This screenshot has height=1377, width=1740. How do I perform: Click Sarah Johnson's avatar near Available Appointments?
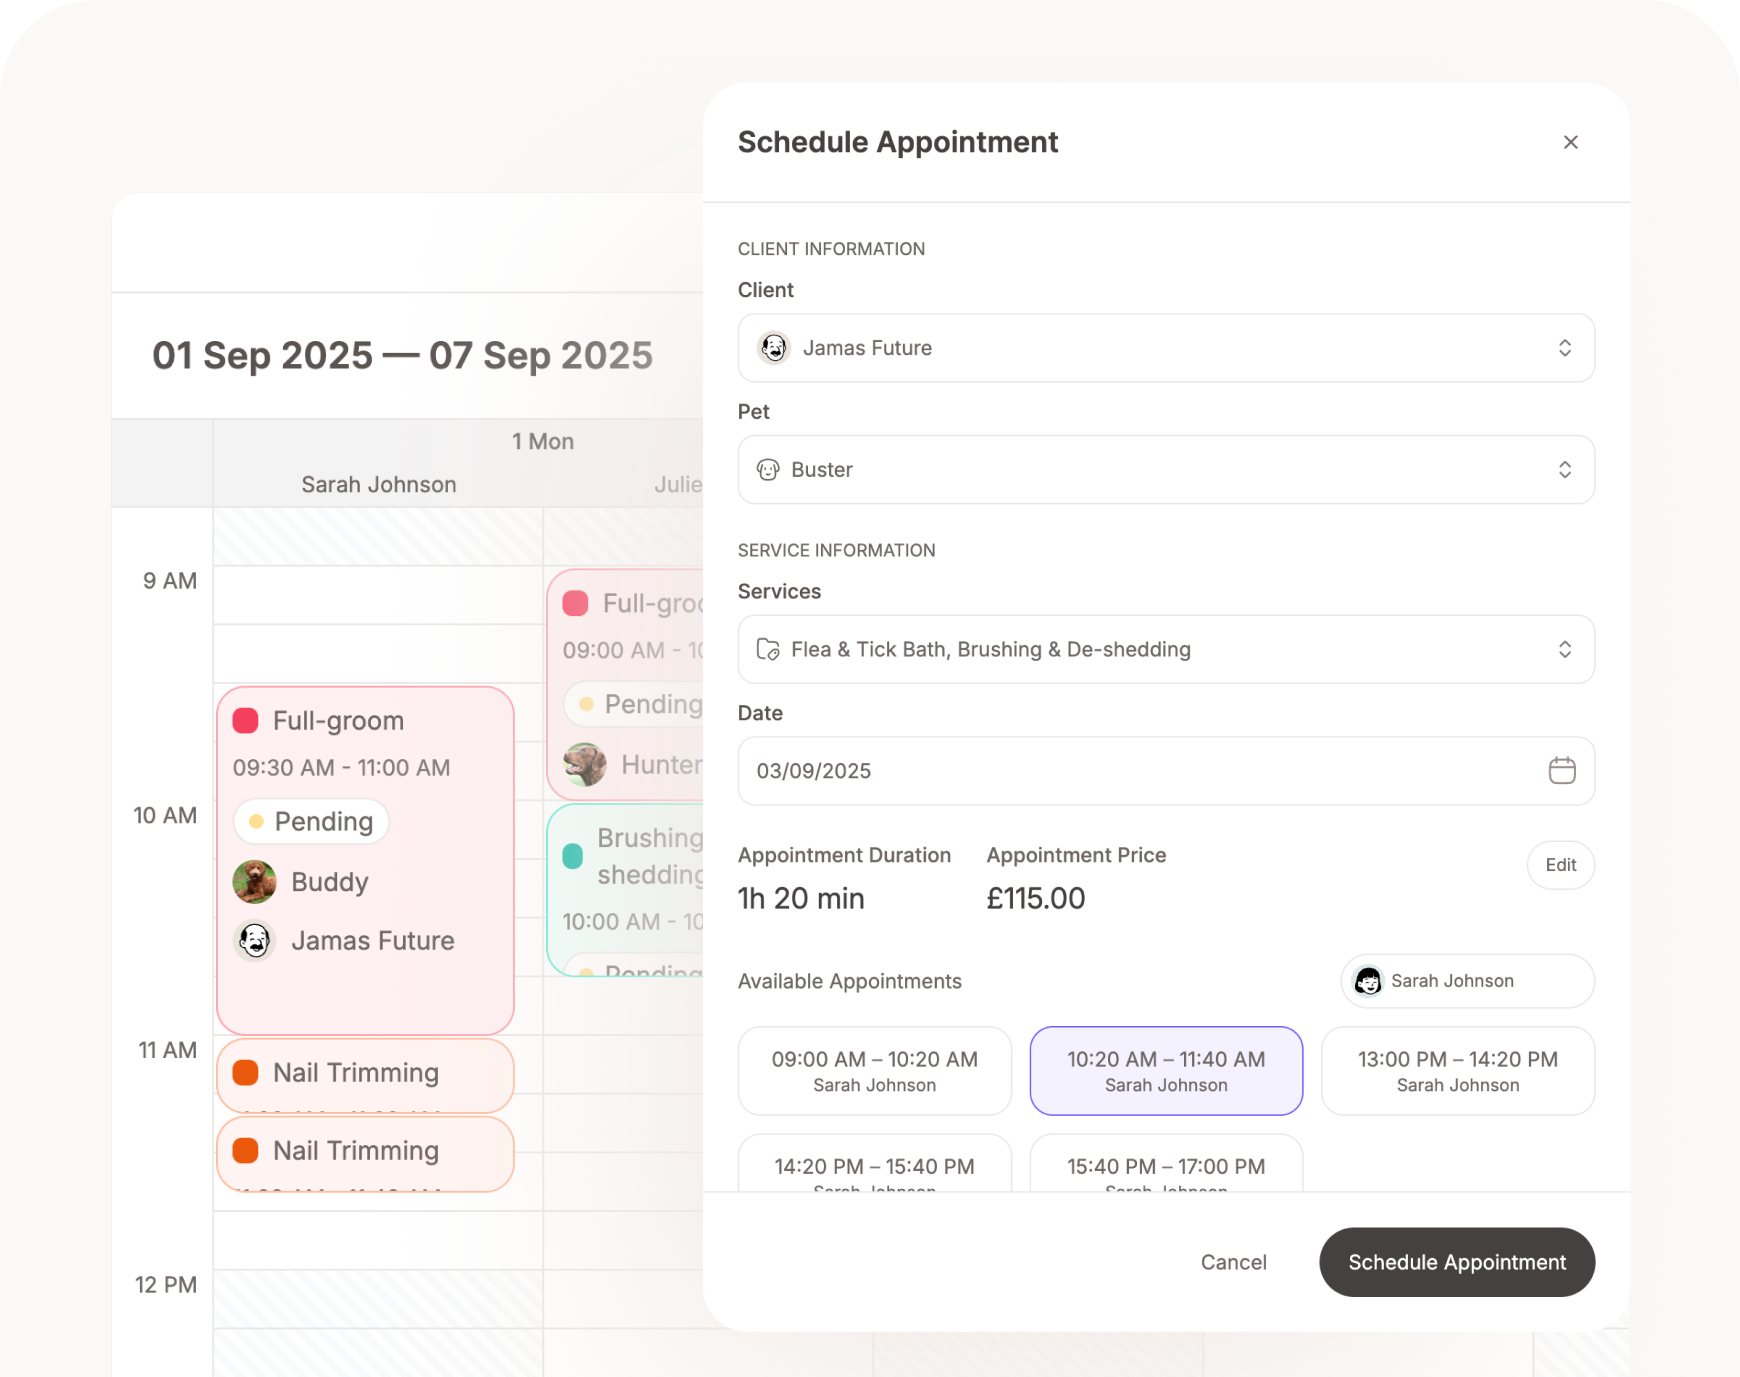[1369, 981]
